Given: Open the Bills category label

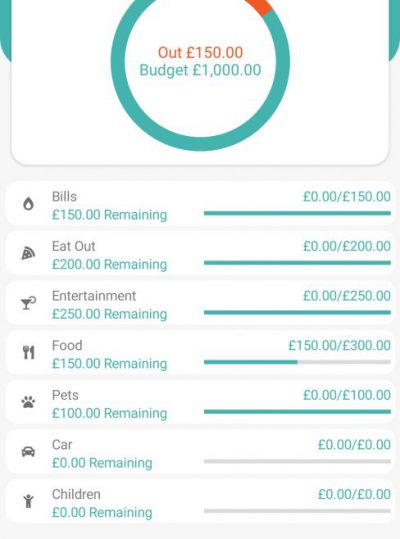Looking at the screenshot, I should (64, 197).
